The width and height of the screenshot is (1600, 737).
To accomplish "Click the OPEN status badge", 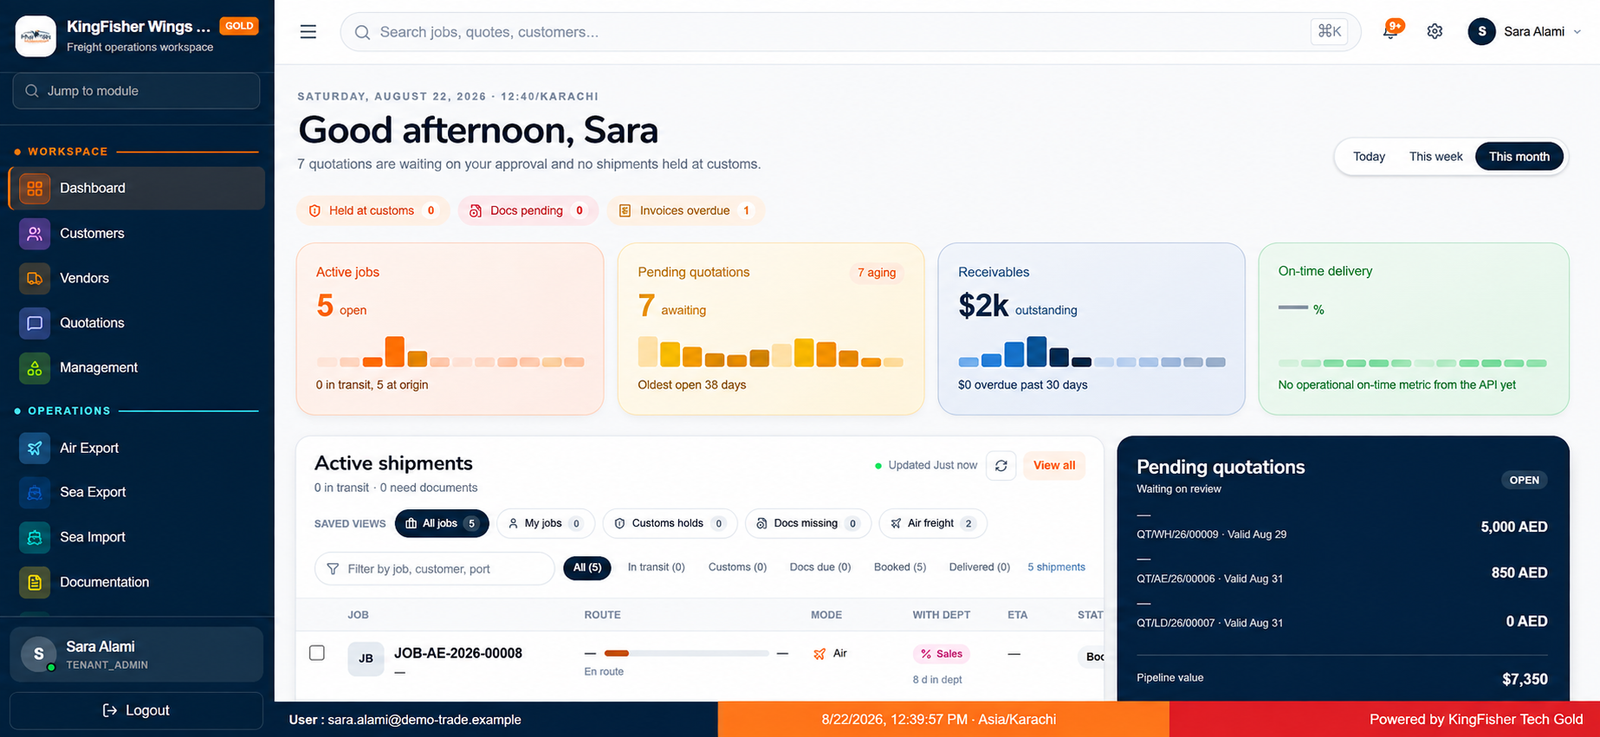I will coord(1524,480).
